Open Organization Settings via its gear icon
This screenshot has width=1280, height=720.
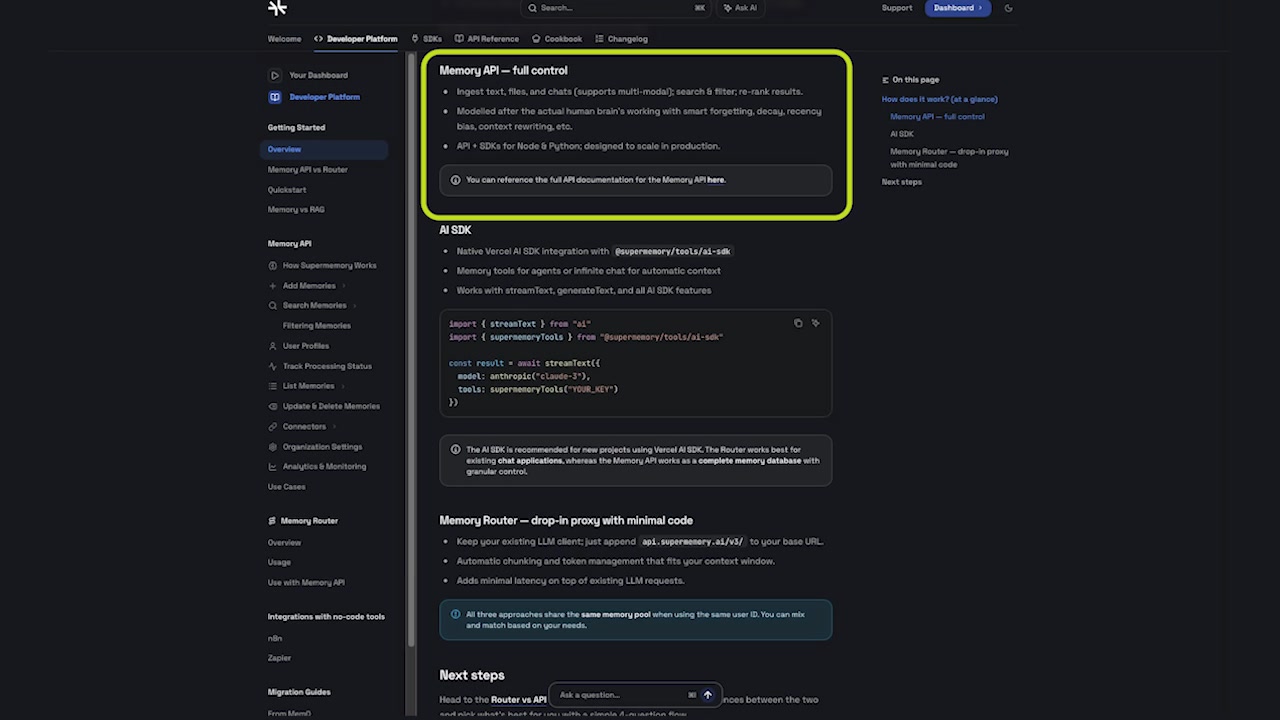272,446
